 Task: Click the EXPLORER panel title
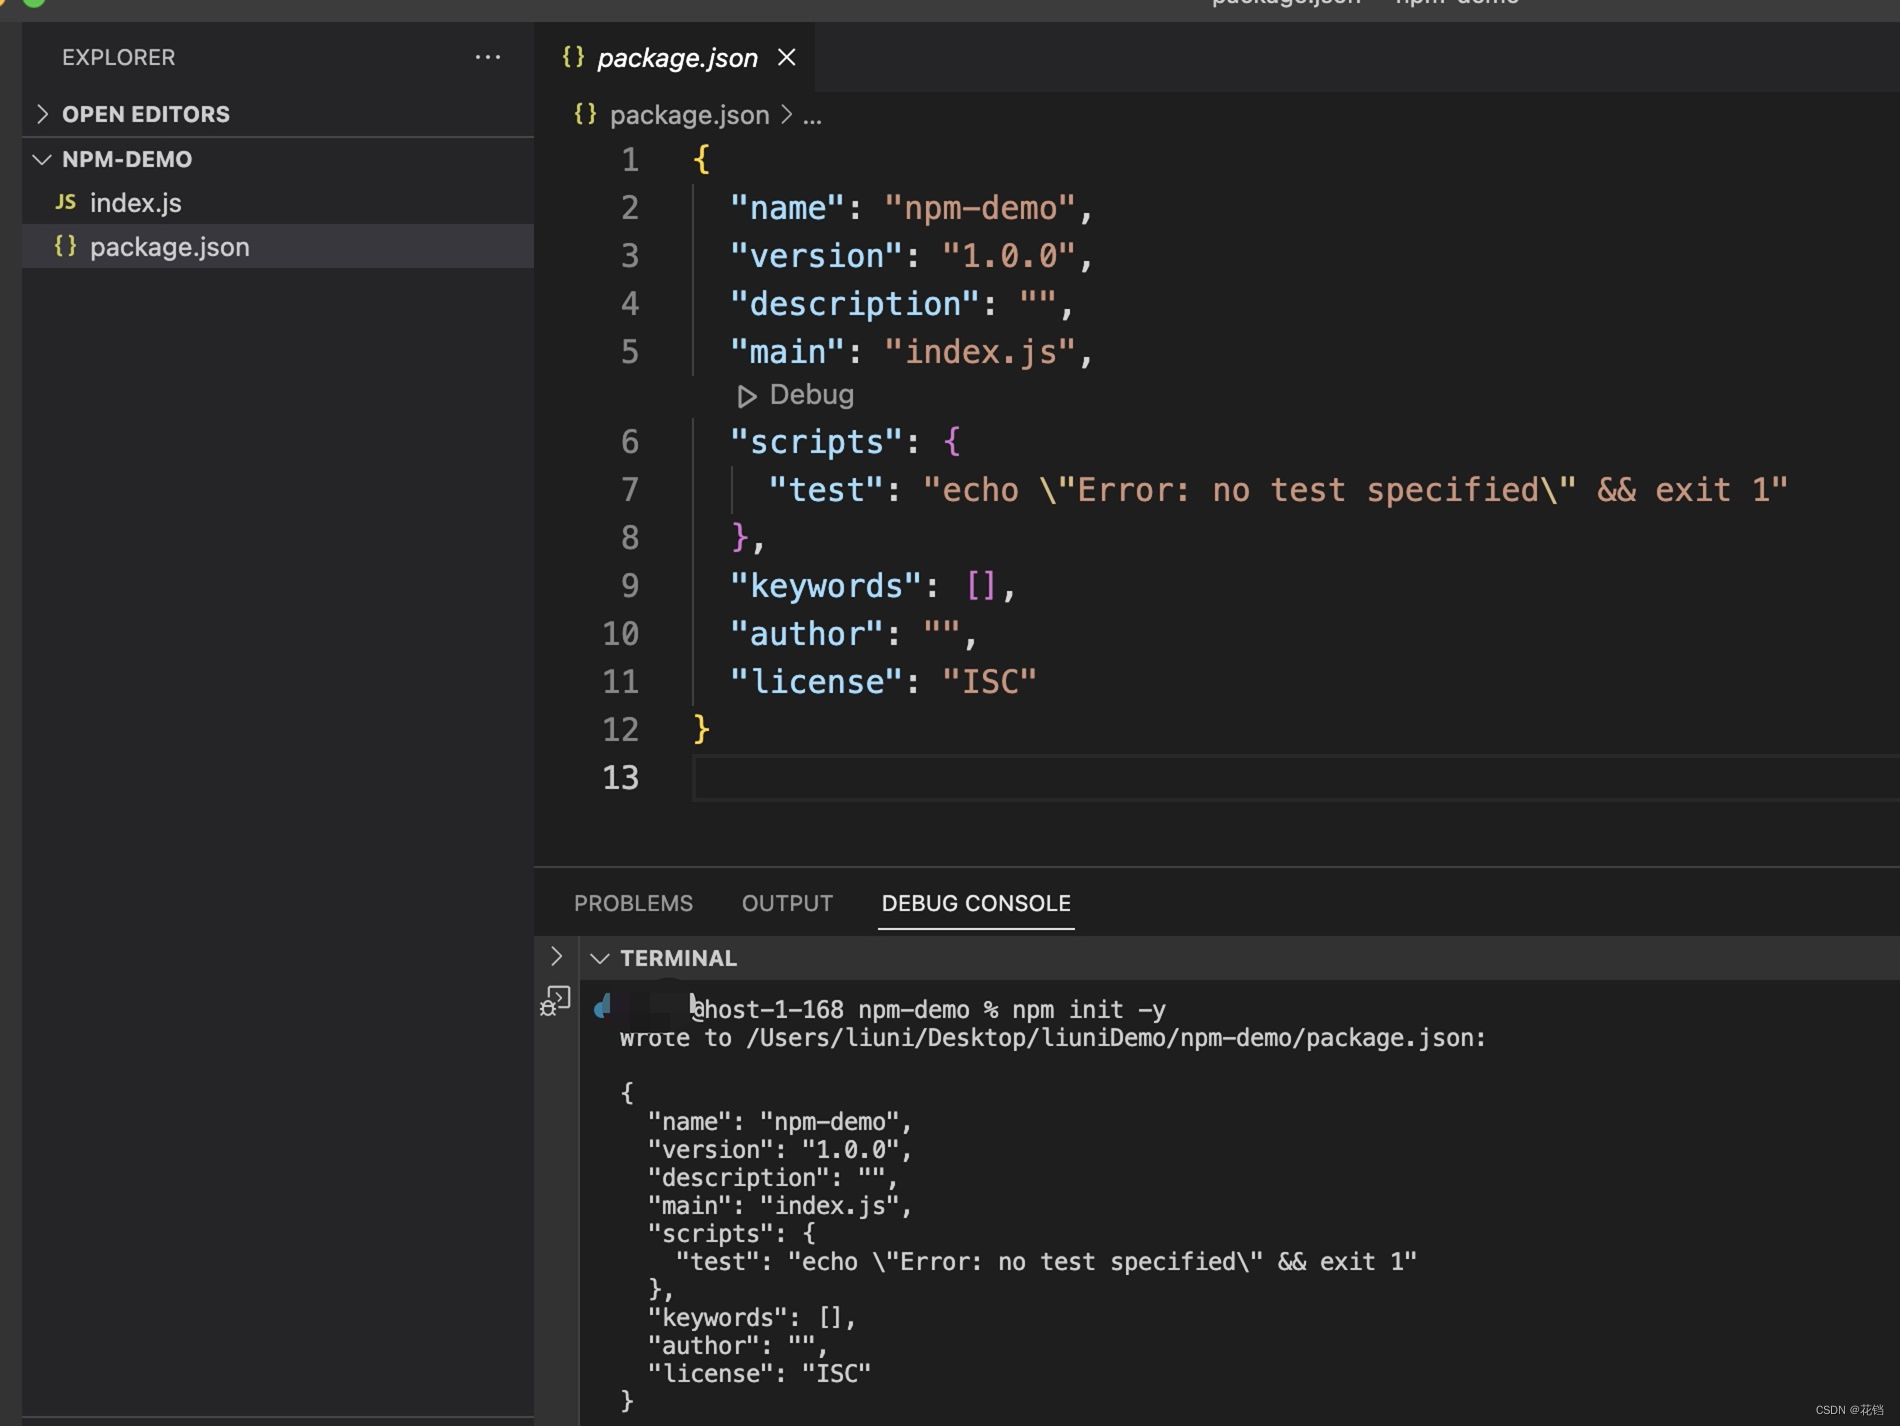(118, 57)
